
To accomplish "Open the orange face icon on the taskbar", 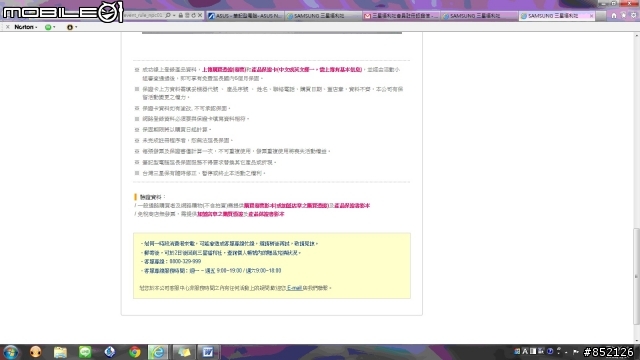I will [36, 352].
